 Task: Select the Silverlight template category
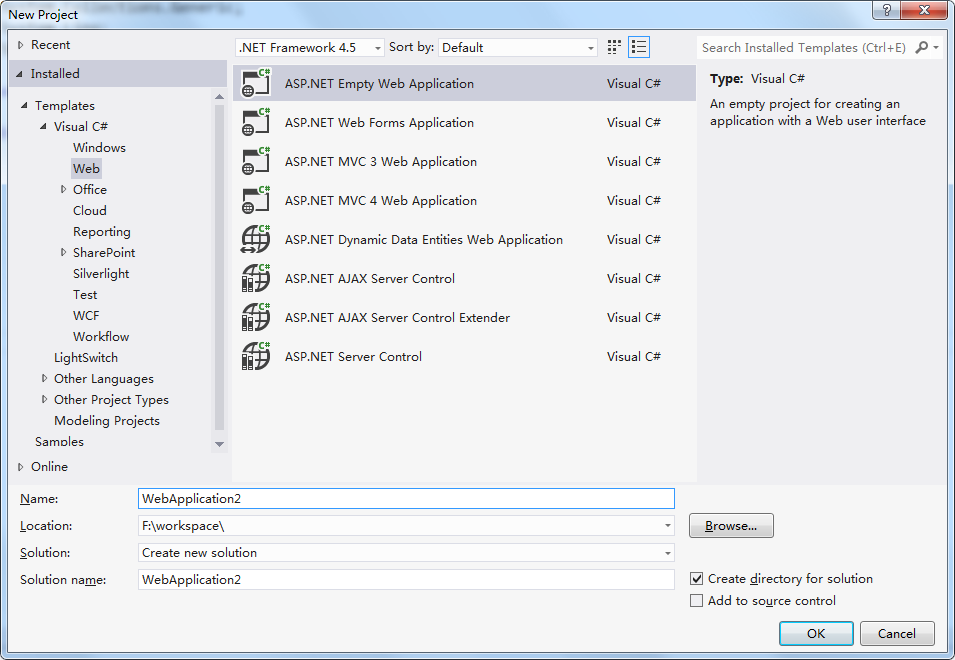click(101, 273)
